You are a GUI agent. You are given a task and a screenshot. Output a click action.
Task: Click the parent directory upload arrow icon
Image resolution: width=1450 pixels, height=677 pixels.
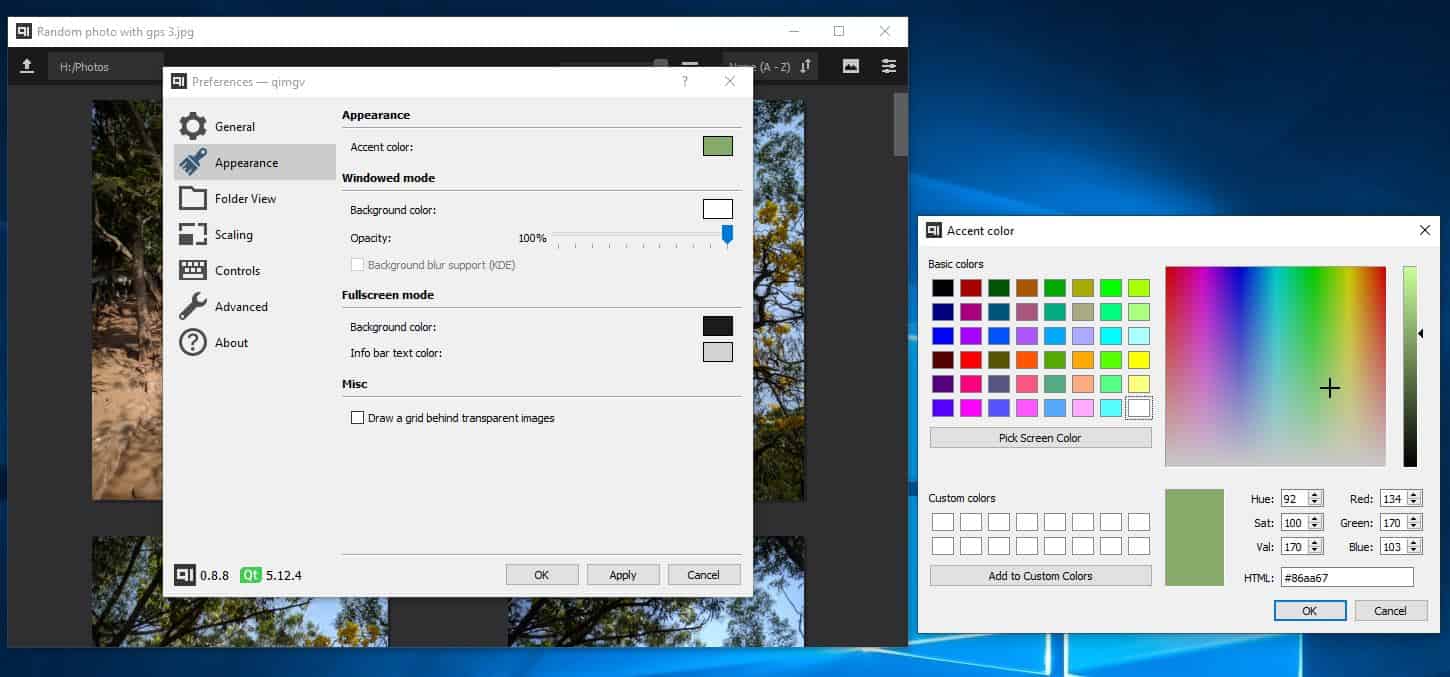(27, 65)
